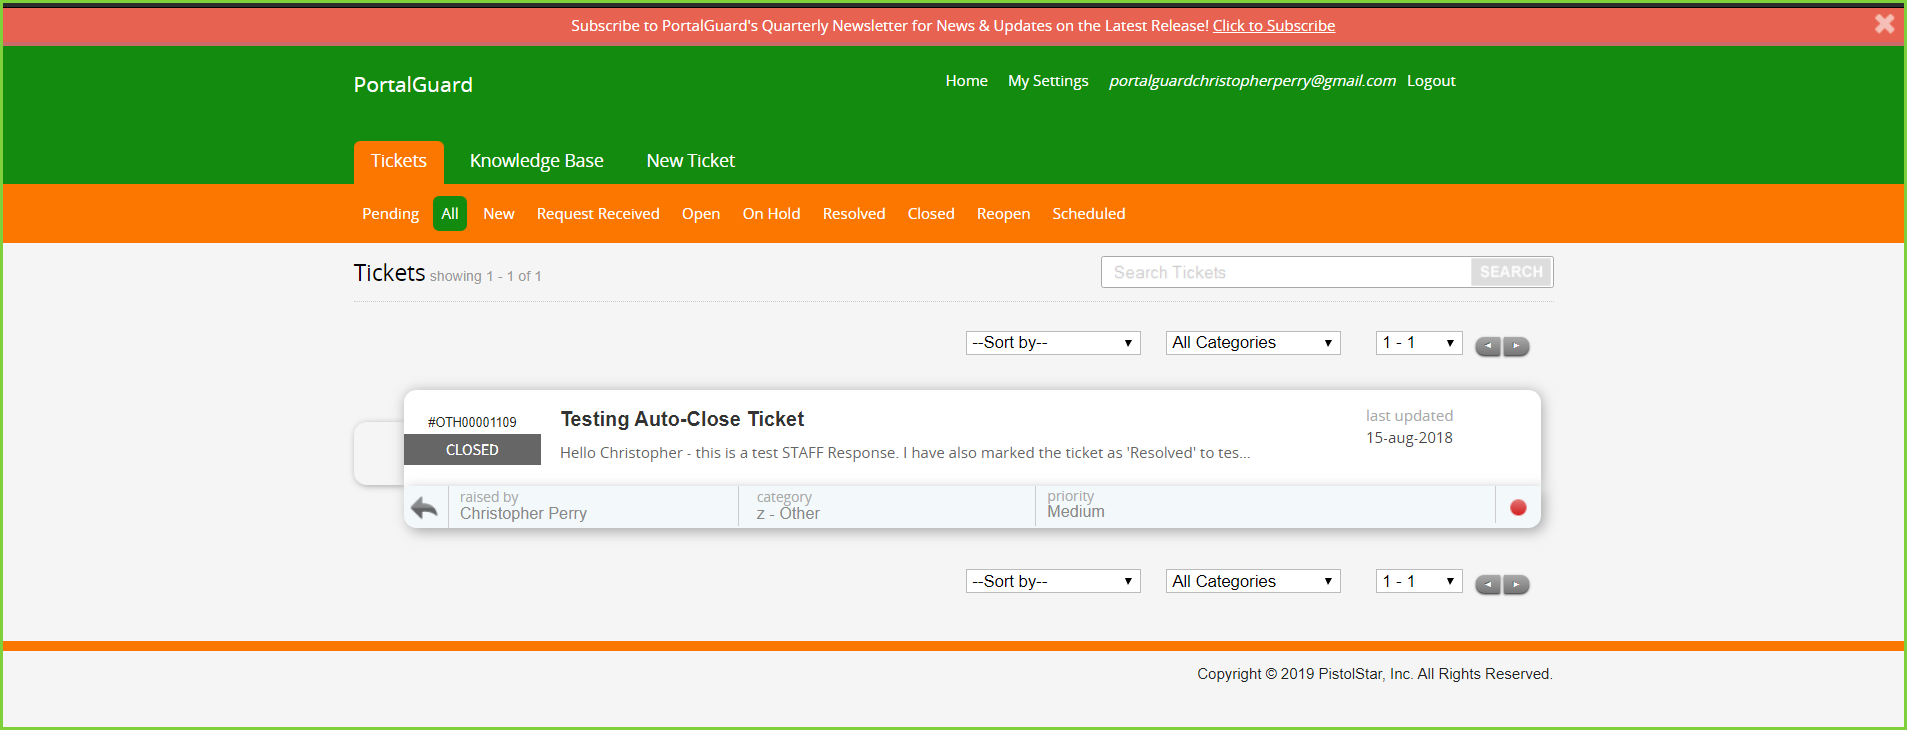This screenshot has width=1907, height=730.
Task: Open the Testing Auto-Close Ticket title
Action: (682, 419)
